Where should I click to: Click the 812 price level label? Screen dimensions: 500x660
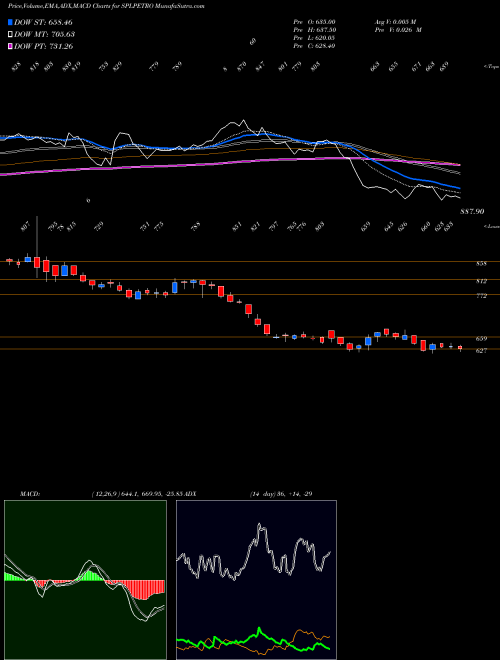pyautogui.click(x=481, y=281)
